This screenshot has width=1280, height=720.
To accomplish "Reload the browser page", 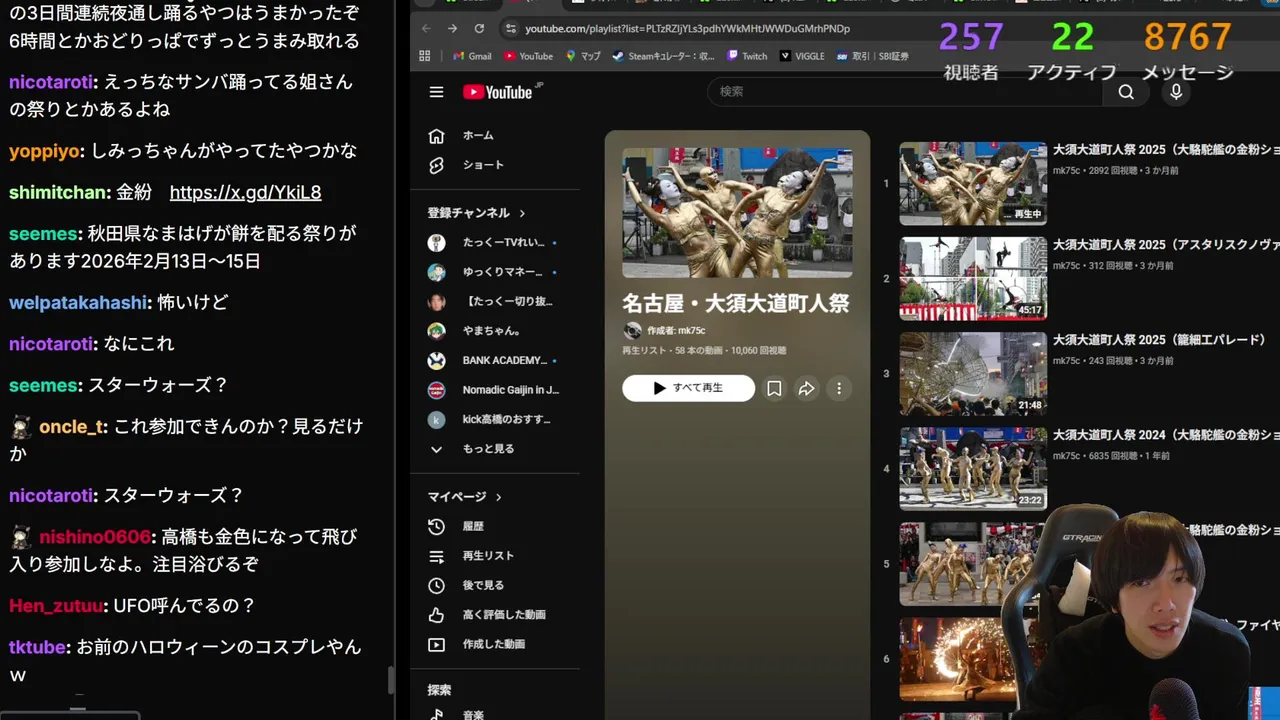I will [x=479, y=29].
